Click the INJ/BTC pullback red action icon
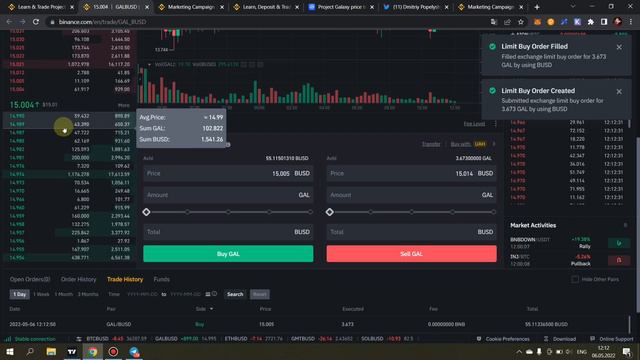Viewport: 640px width, 360px height. [619, 260]
